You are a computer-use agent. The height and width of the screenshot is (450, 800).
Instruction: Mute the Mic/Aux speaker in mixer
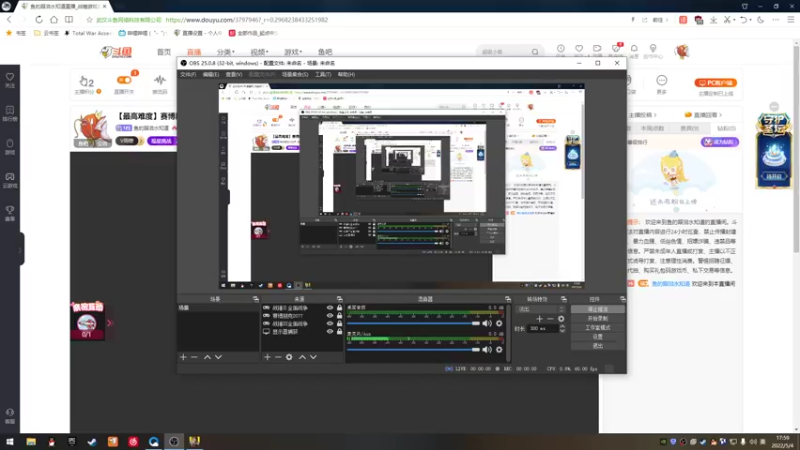coord(487,349)
